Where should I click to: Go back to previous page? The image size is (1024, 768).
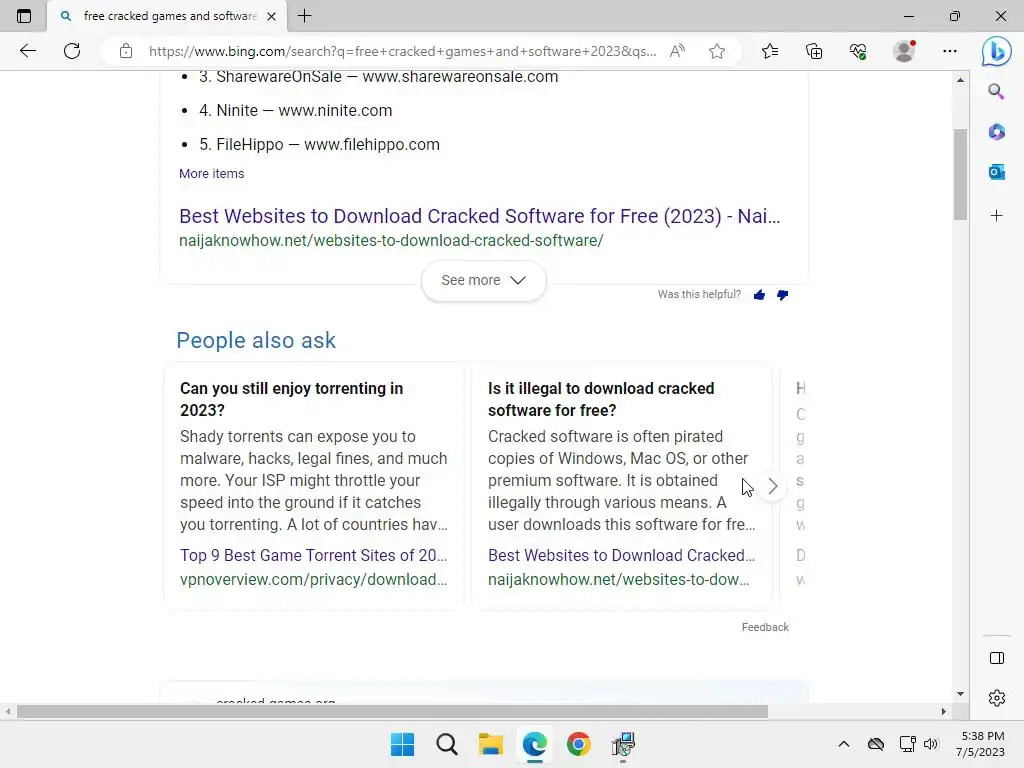27,51
